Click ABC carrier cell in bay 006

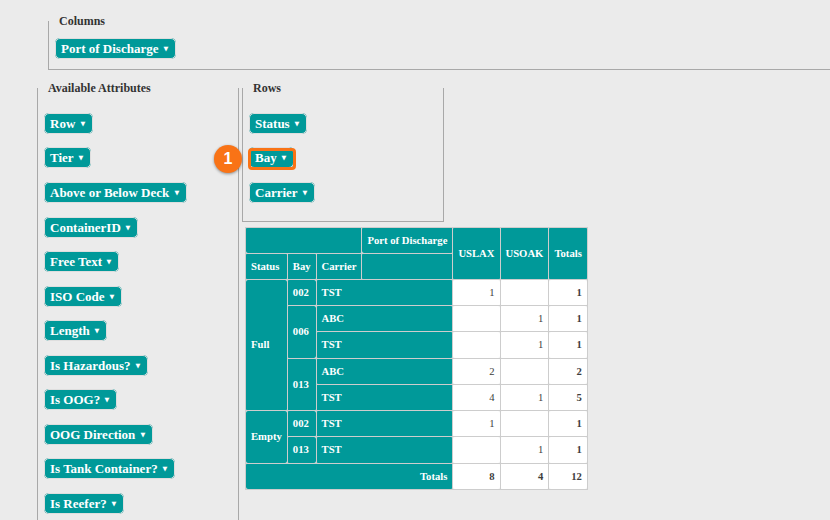click(384, 319)
